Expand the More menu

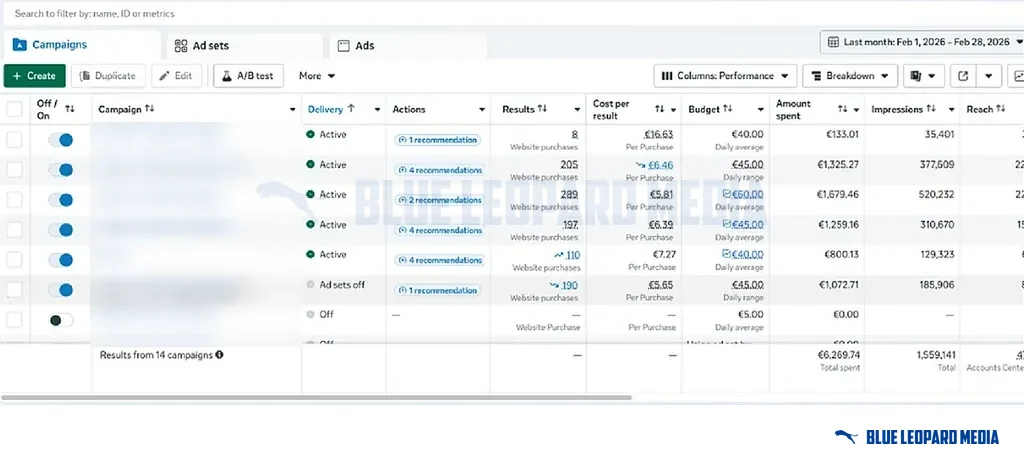[x=317, y=76]
